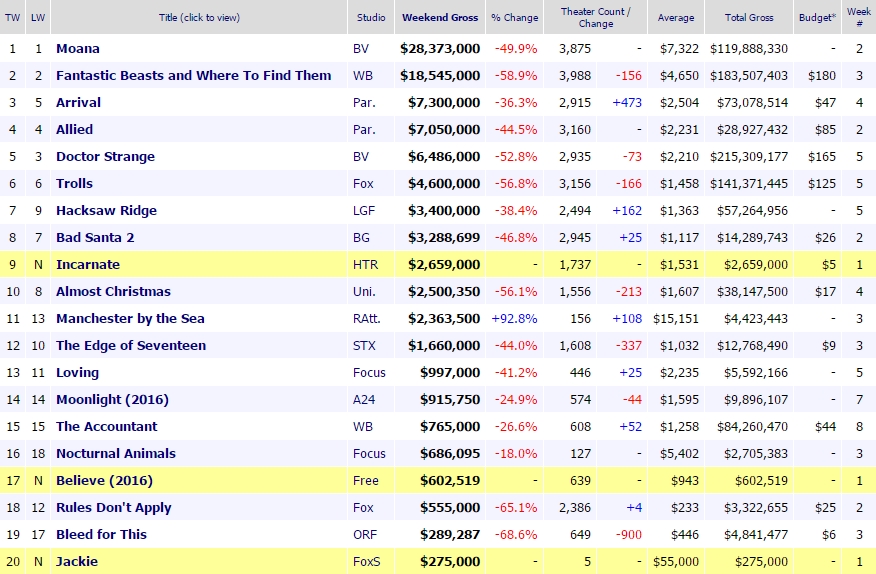Image resolution: width=876 pixels, height=574 pixels.
Task: Sort by the LW column header
Action: tap(38, 17)
